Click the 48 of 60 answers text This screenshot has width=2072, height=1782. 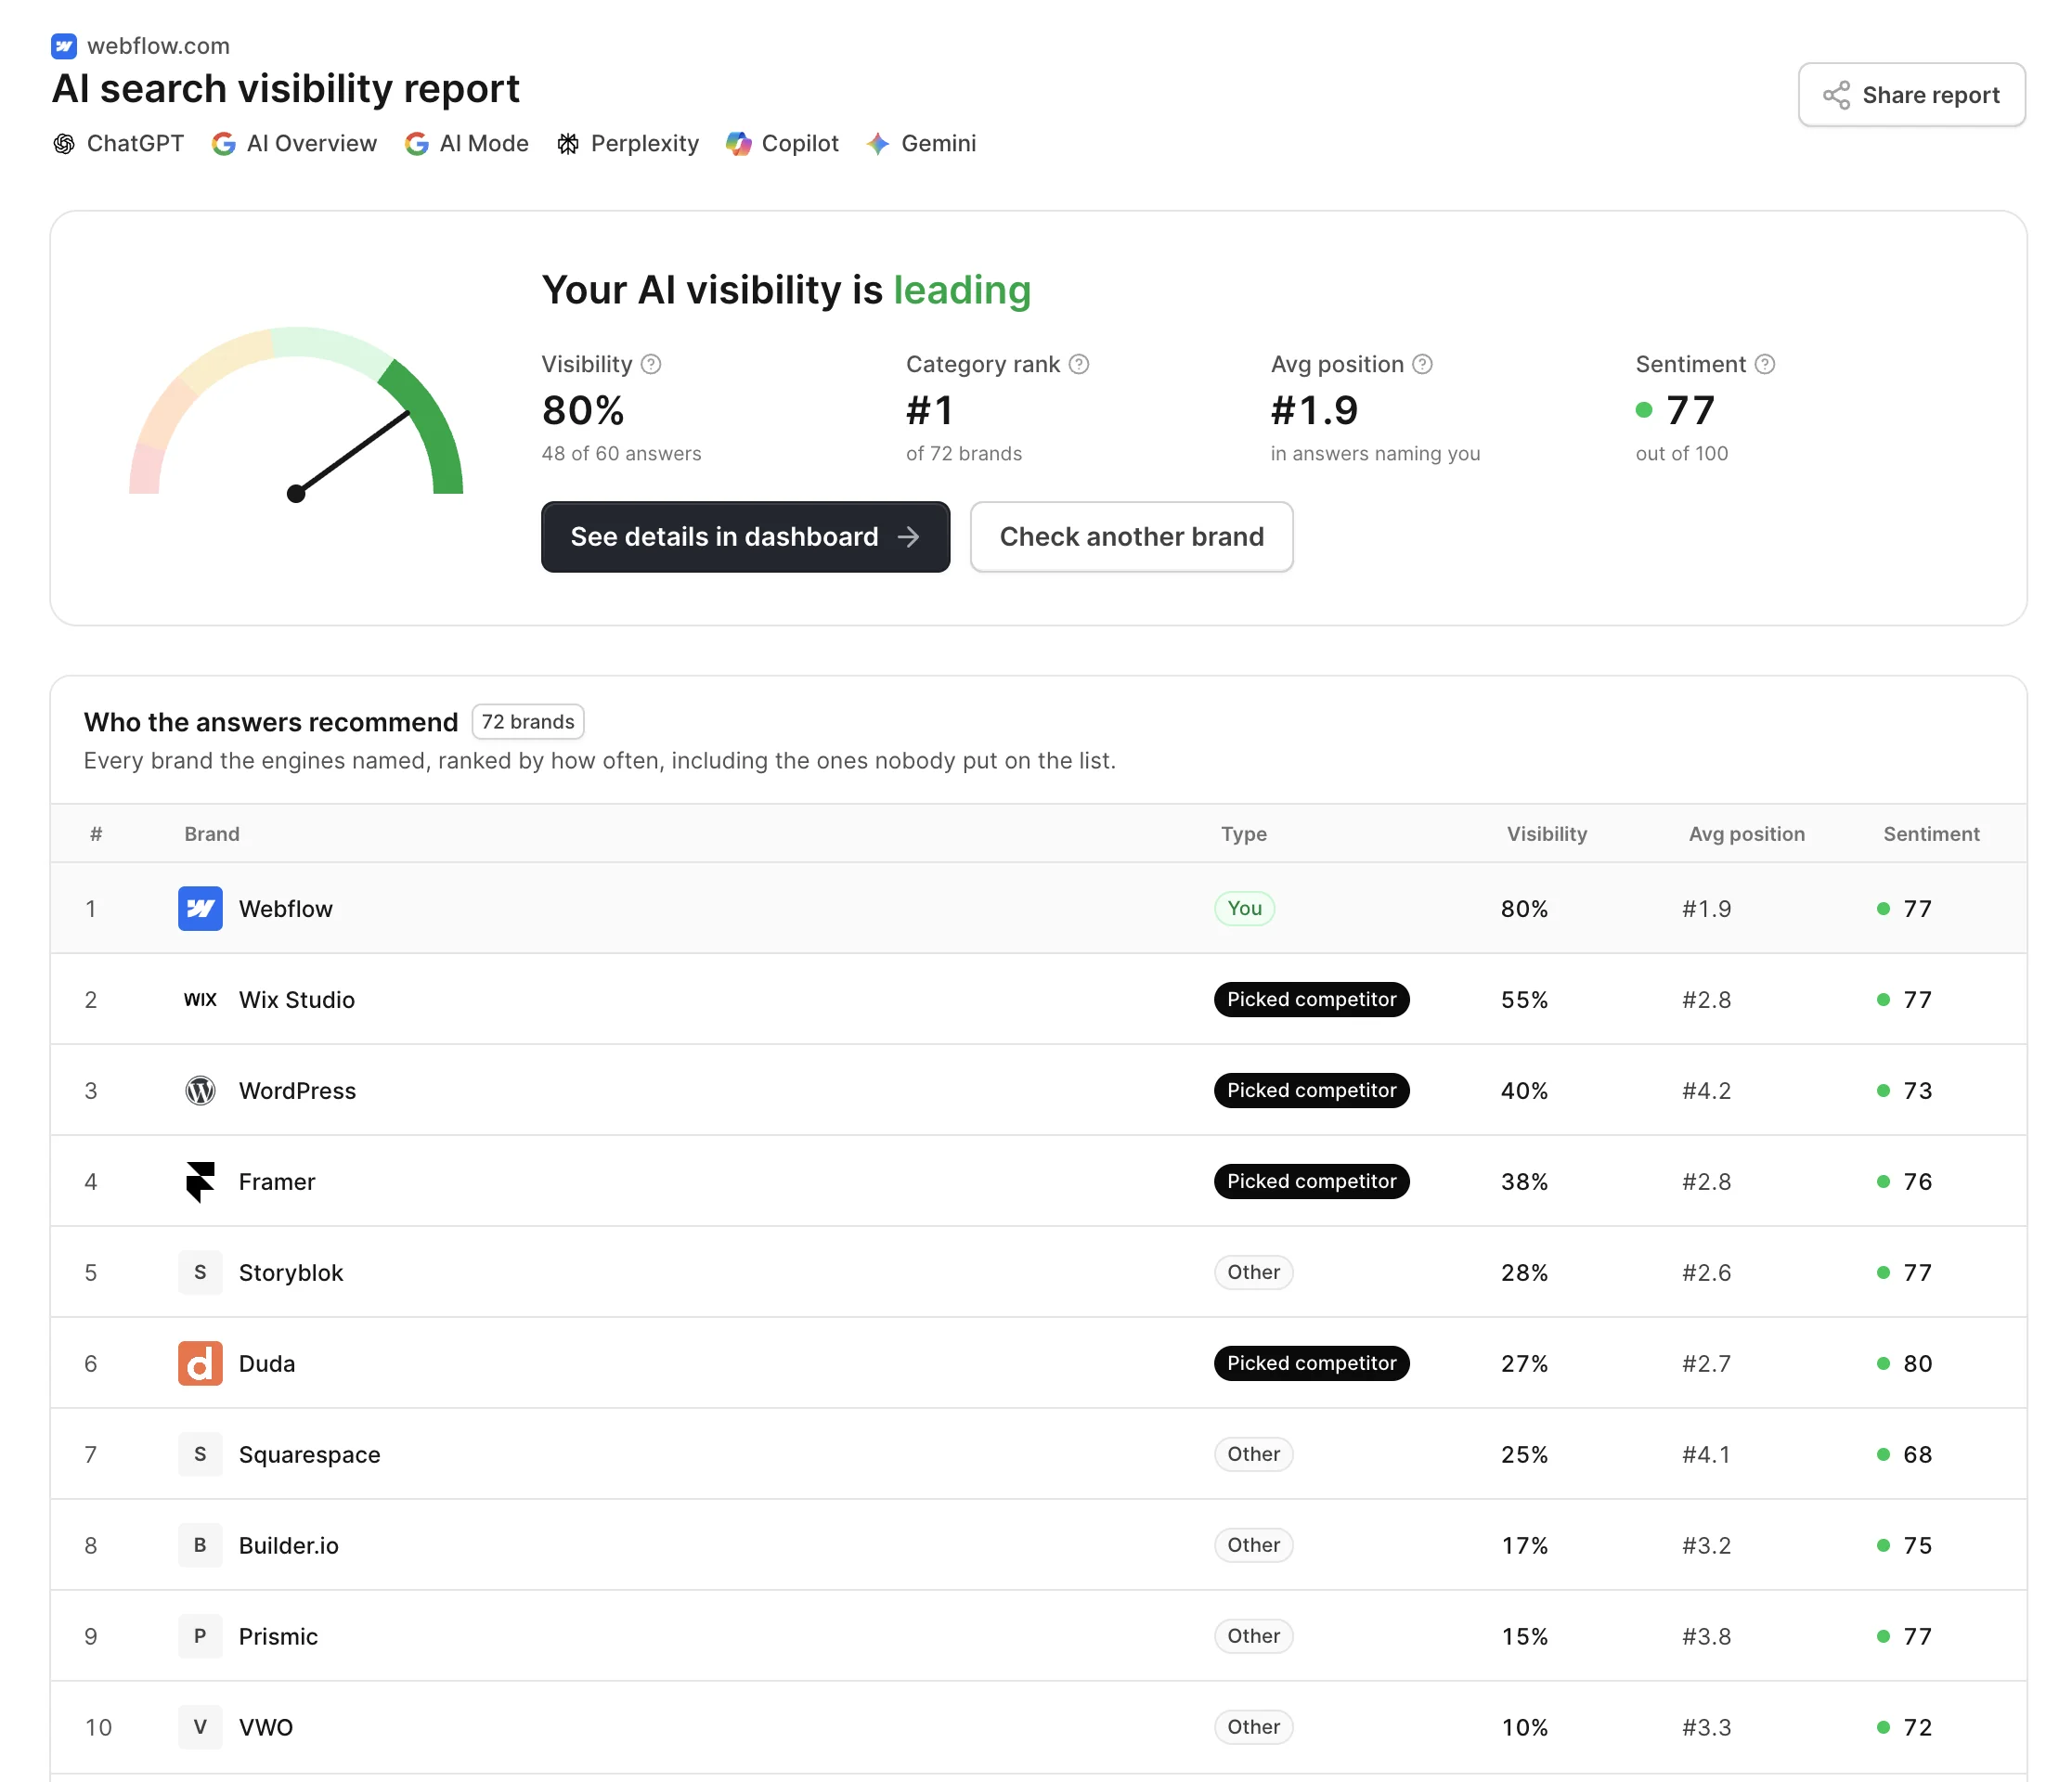pyautogui.click(x=621, y=454)
